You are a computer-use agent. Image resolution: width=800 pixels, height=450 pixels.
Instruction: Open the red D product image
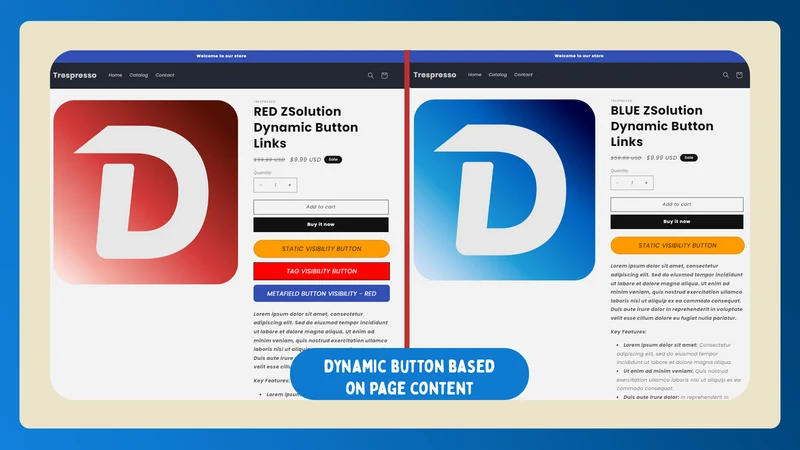145,192
